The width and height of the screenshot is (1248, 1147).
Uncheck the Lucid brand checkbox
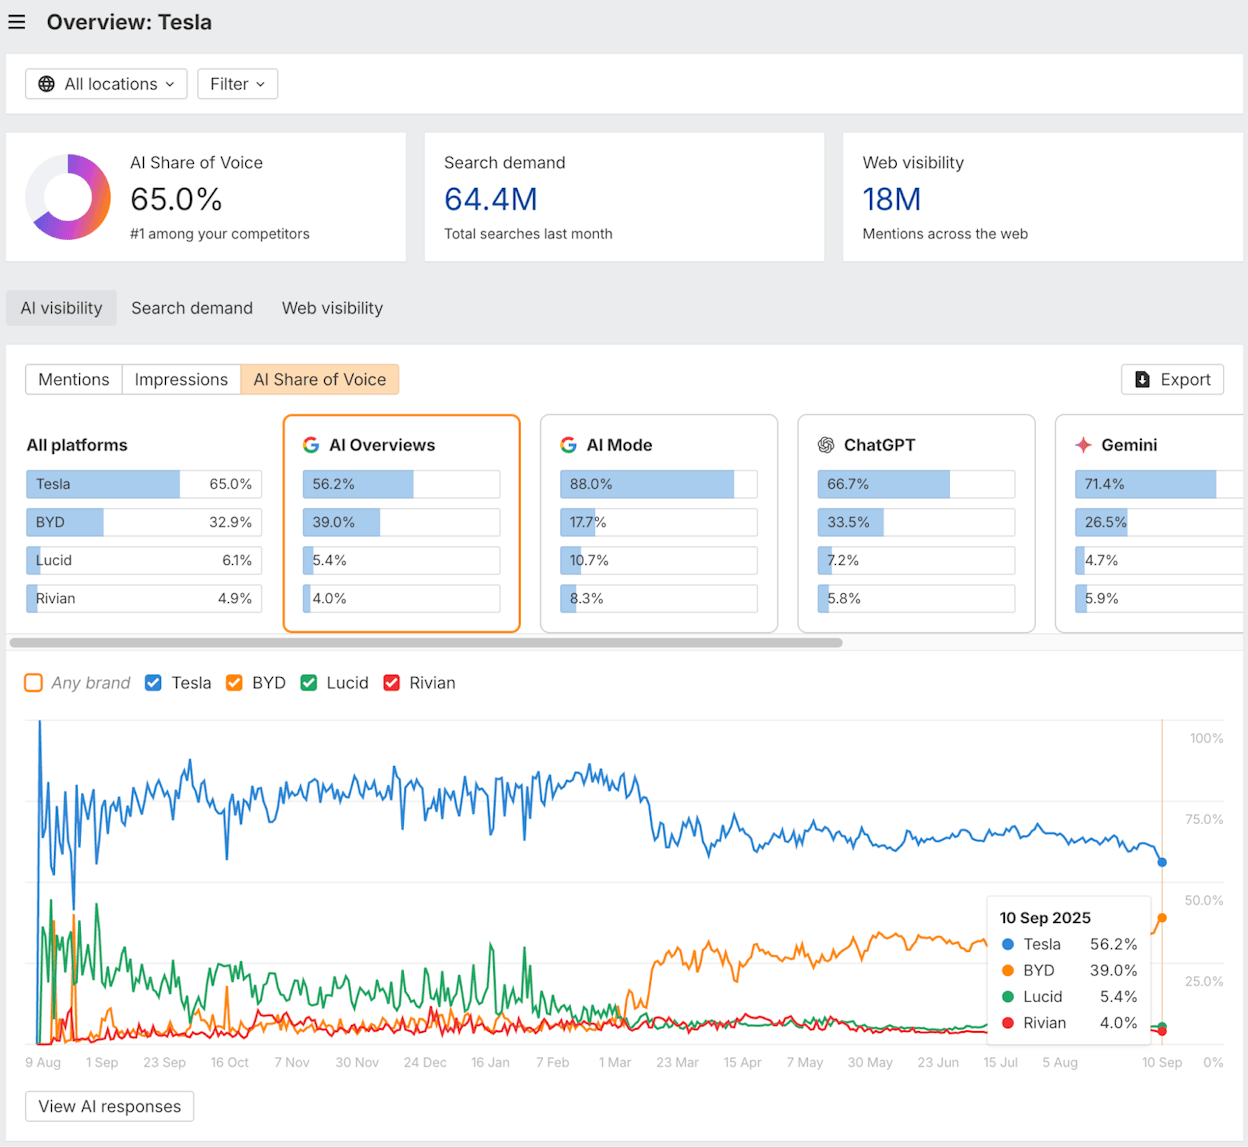pos(309,683)
